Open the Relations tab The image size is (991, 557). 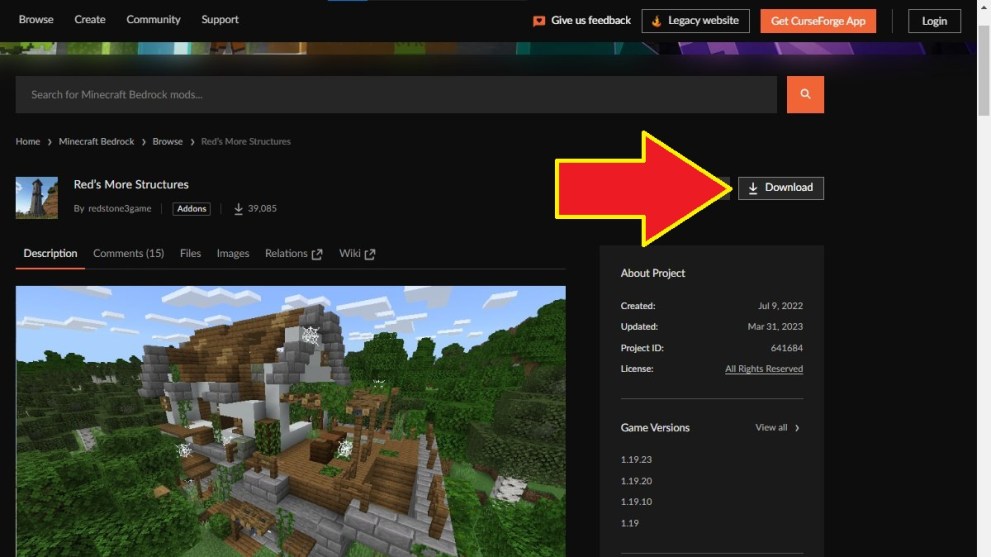pos(293,254)
